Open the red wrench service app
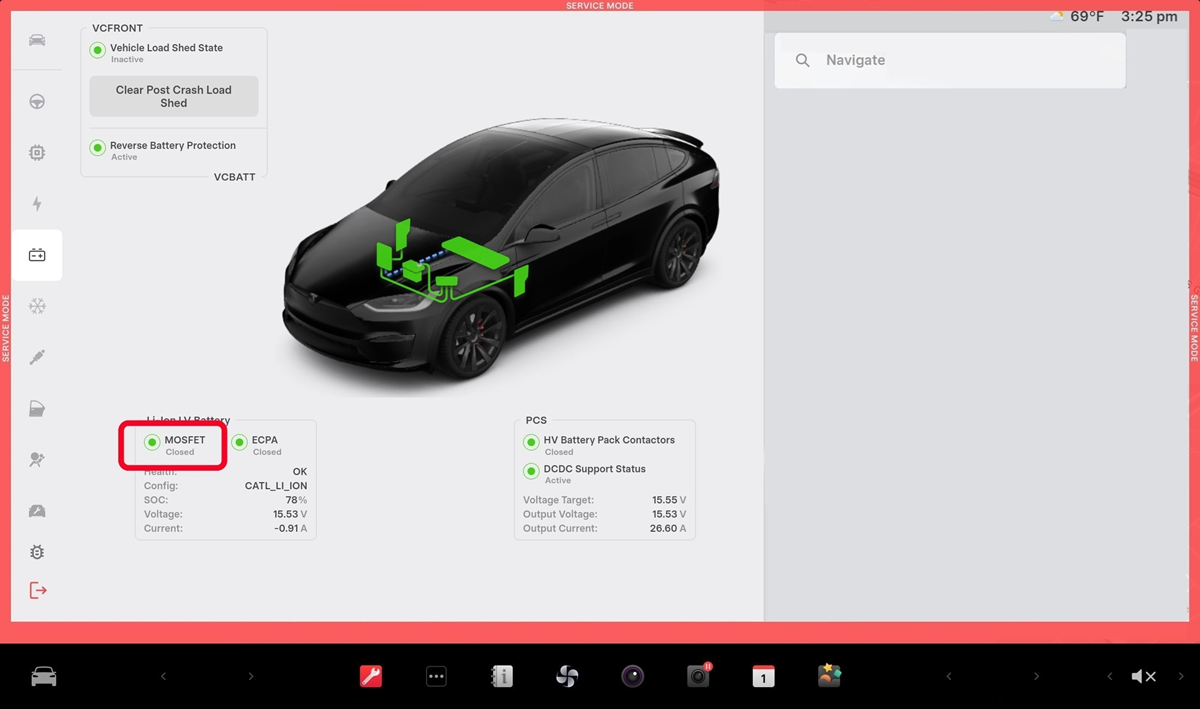The image size is (1200, 709). tap(371, 677)
